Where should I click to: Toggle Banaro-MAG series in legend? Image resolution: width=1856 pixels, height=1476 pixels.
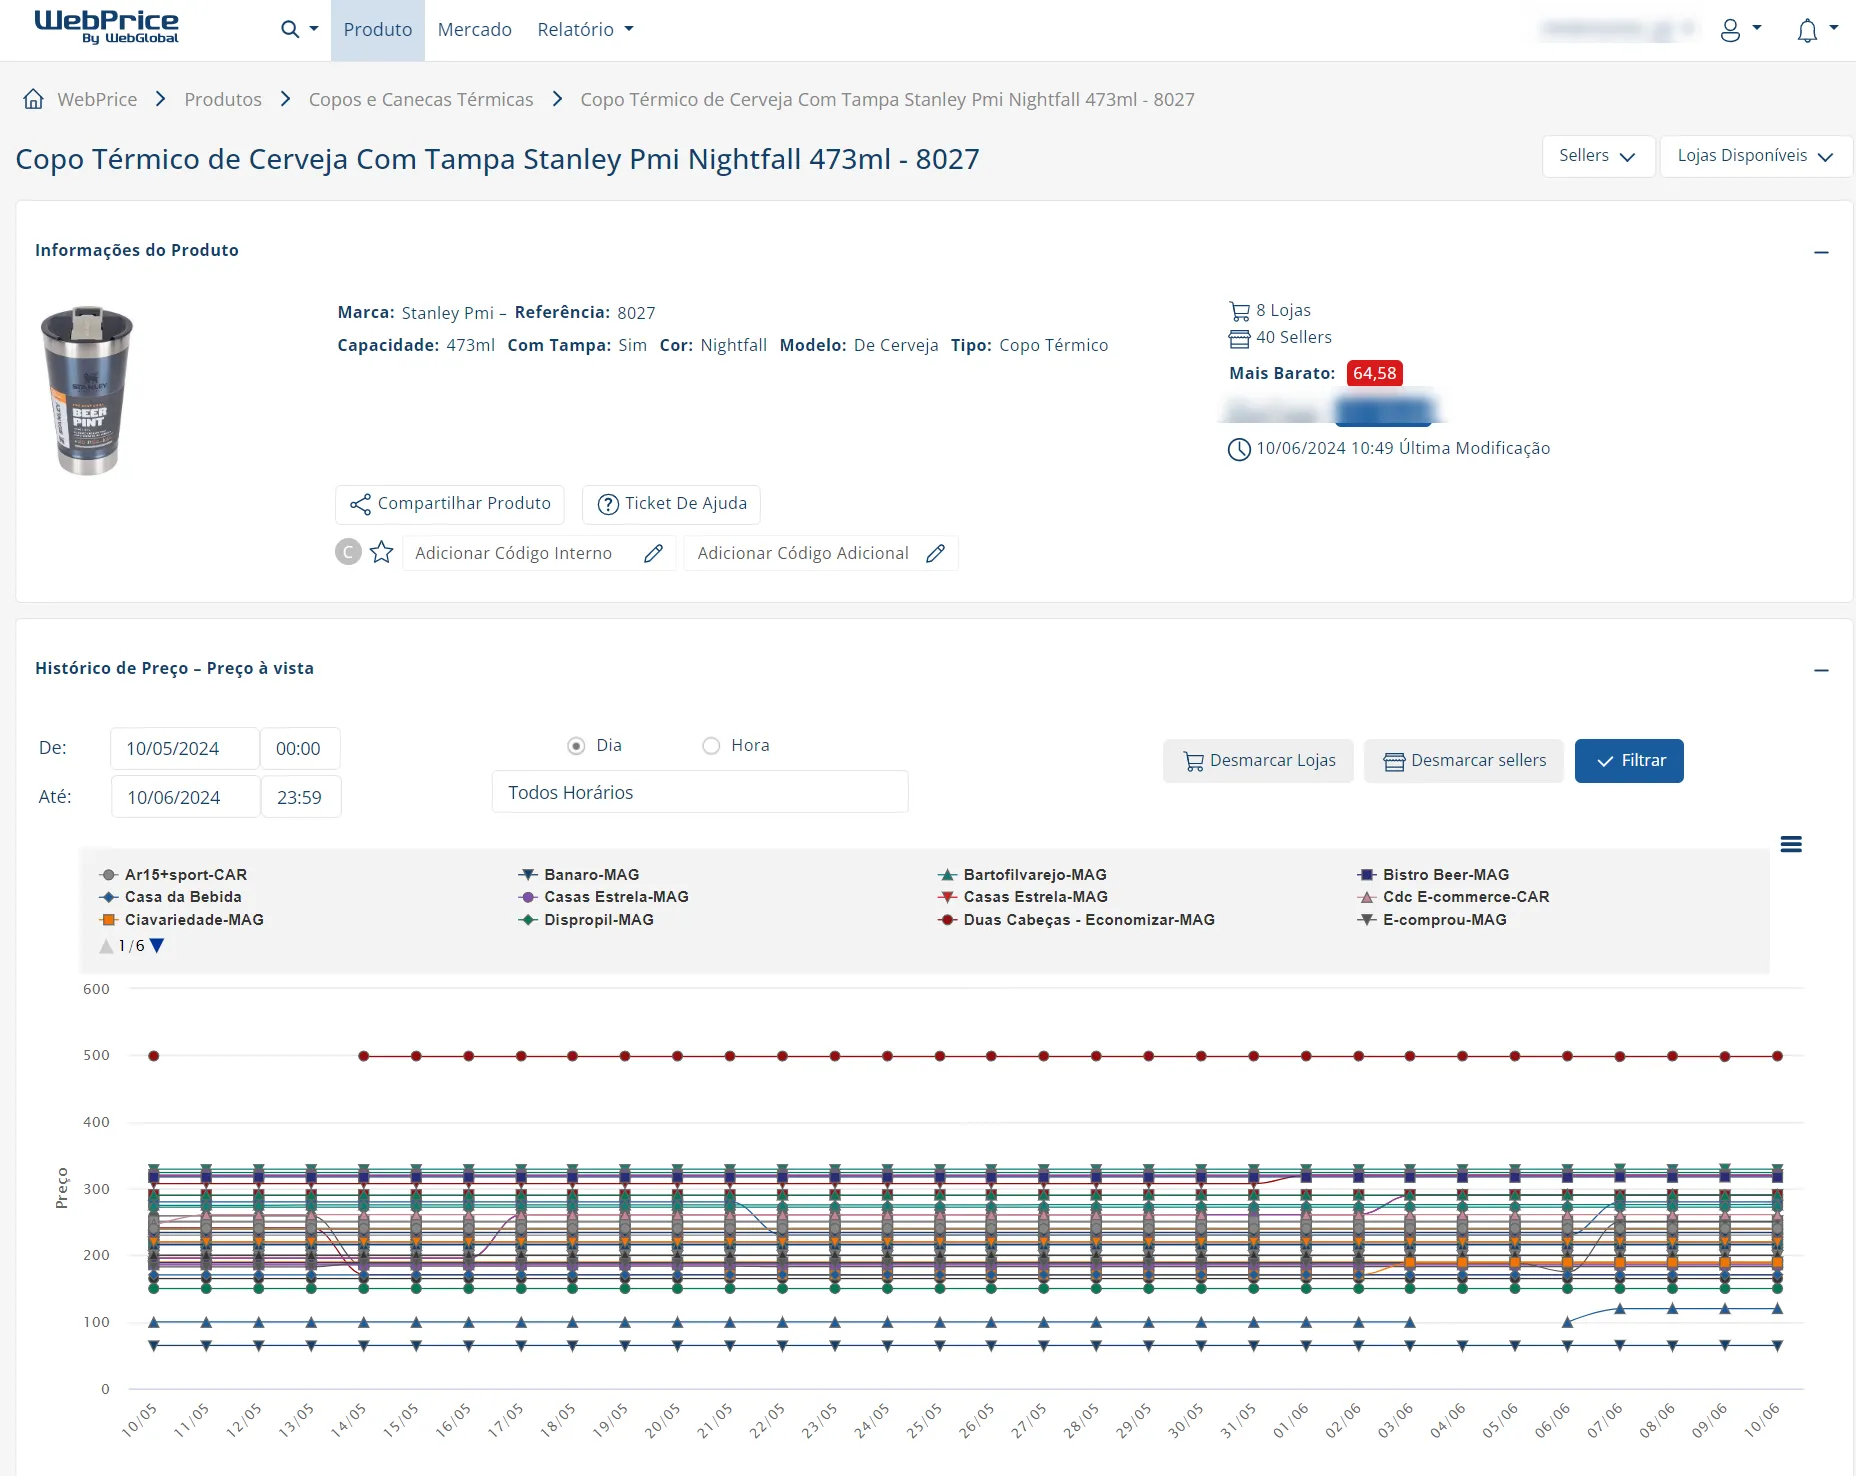coord(579,875)
